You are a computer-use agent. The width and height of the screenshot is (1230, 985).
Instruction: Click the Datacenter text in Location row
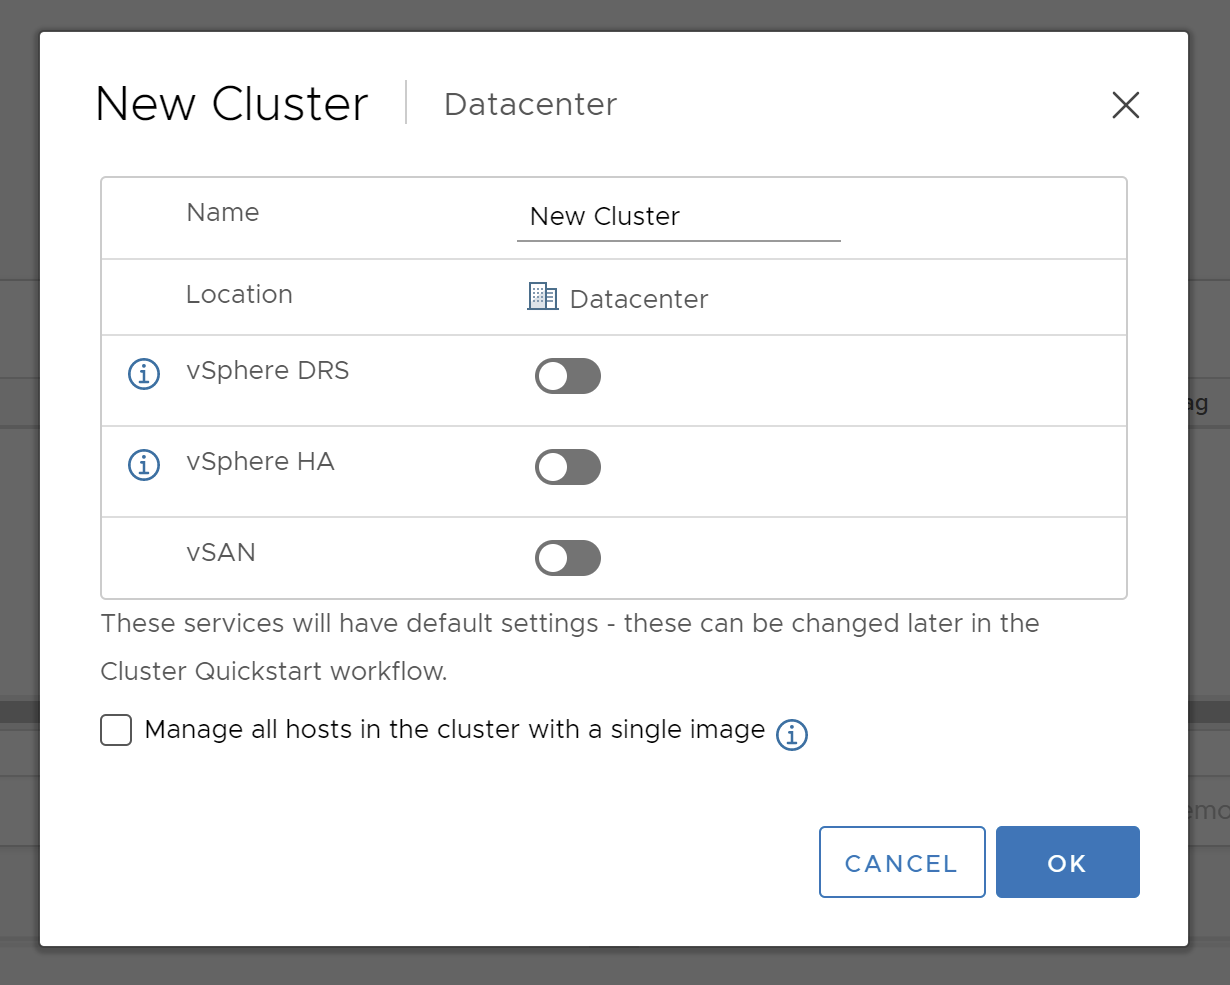click(x=639, y=299)
